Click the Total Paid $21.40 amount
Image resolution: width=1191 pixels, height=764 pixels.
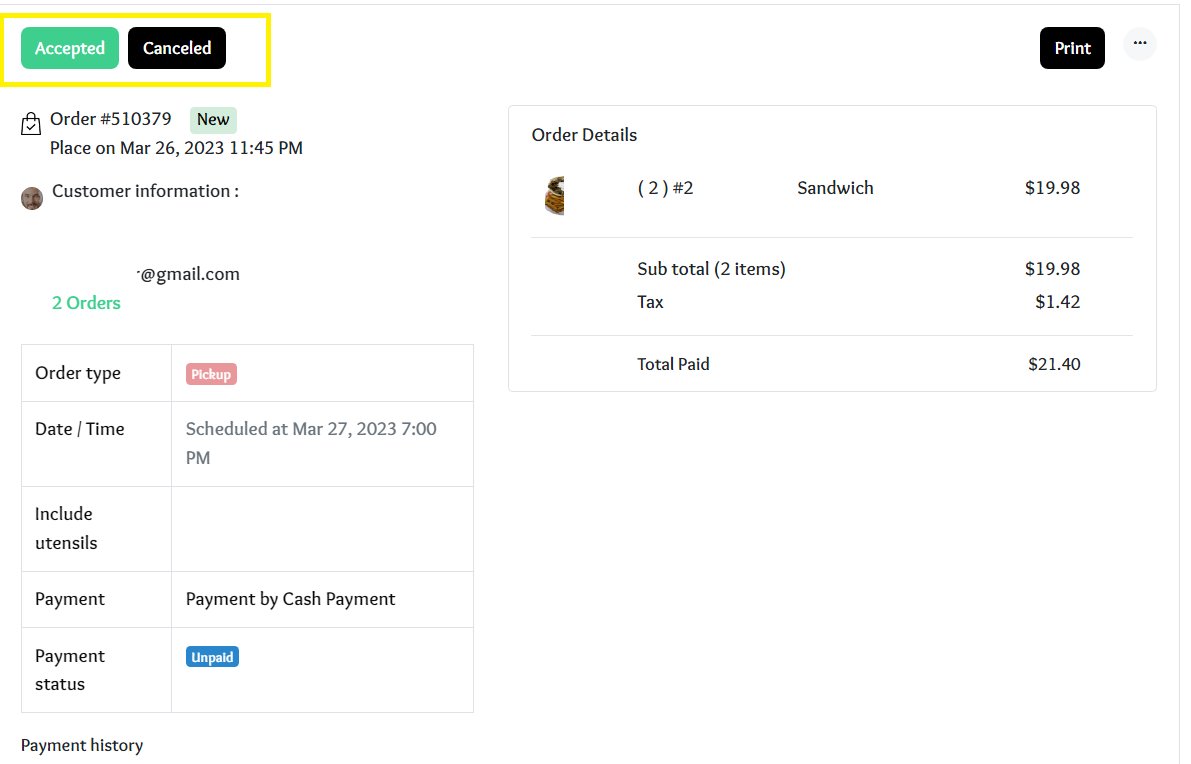[x=1054, y=364]
